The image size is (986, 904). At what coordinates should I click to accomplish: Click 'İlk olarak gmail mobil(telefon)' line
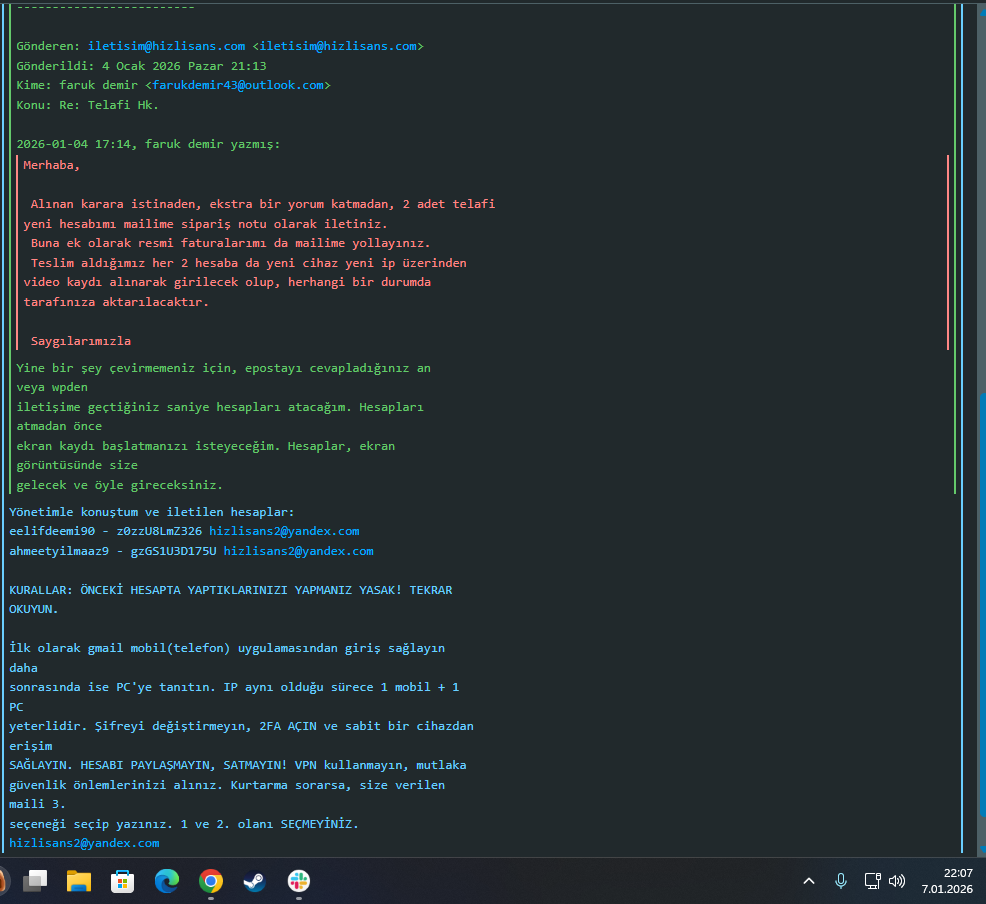point(227,648)
